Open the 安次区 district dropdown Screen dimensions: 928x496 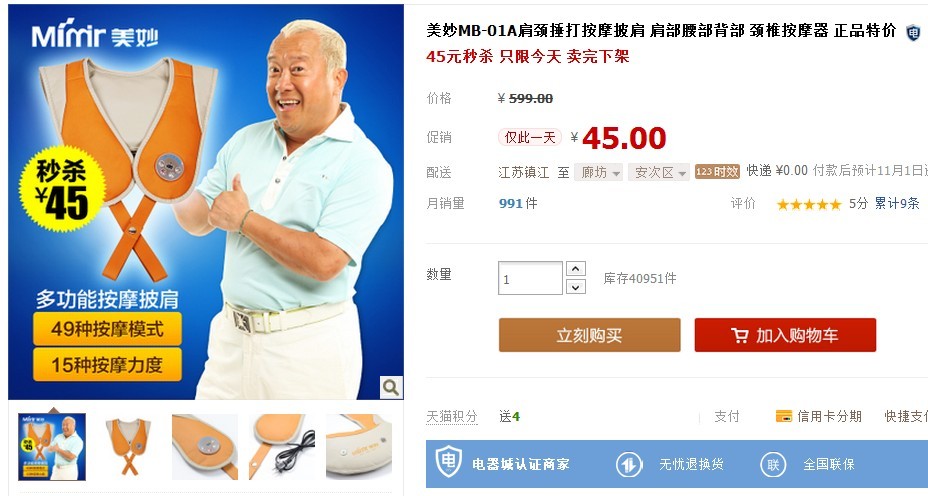(x=659, y=172)
